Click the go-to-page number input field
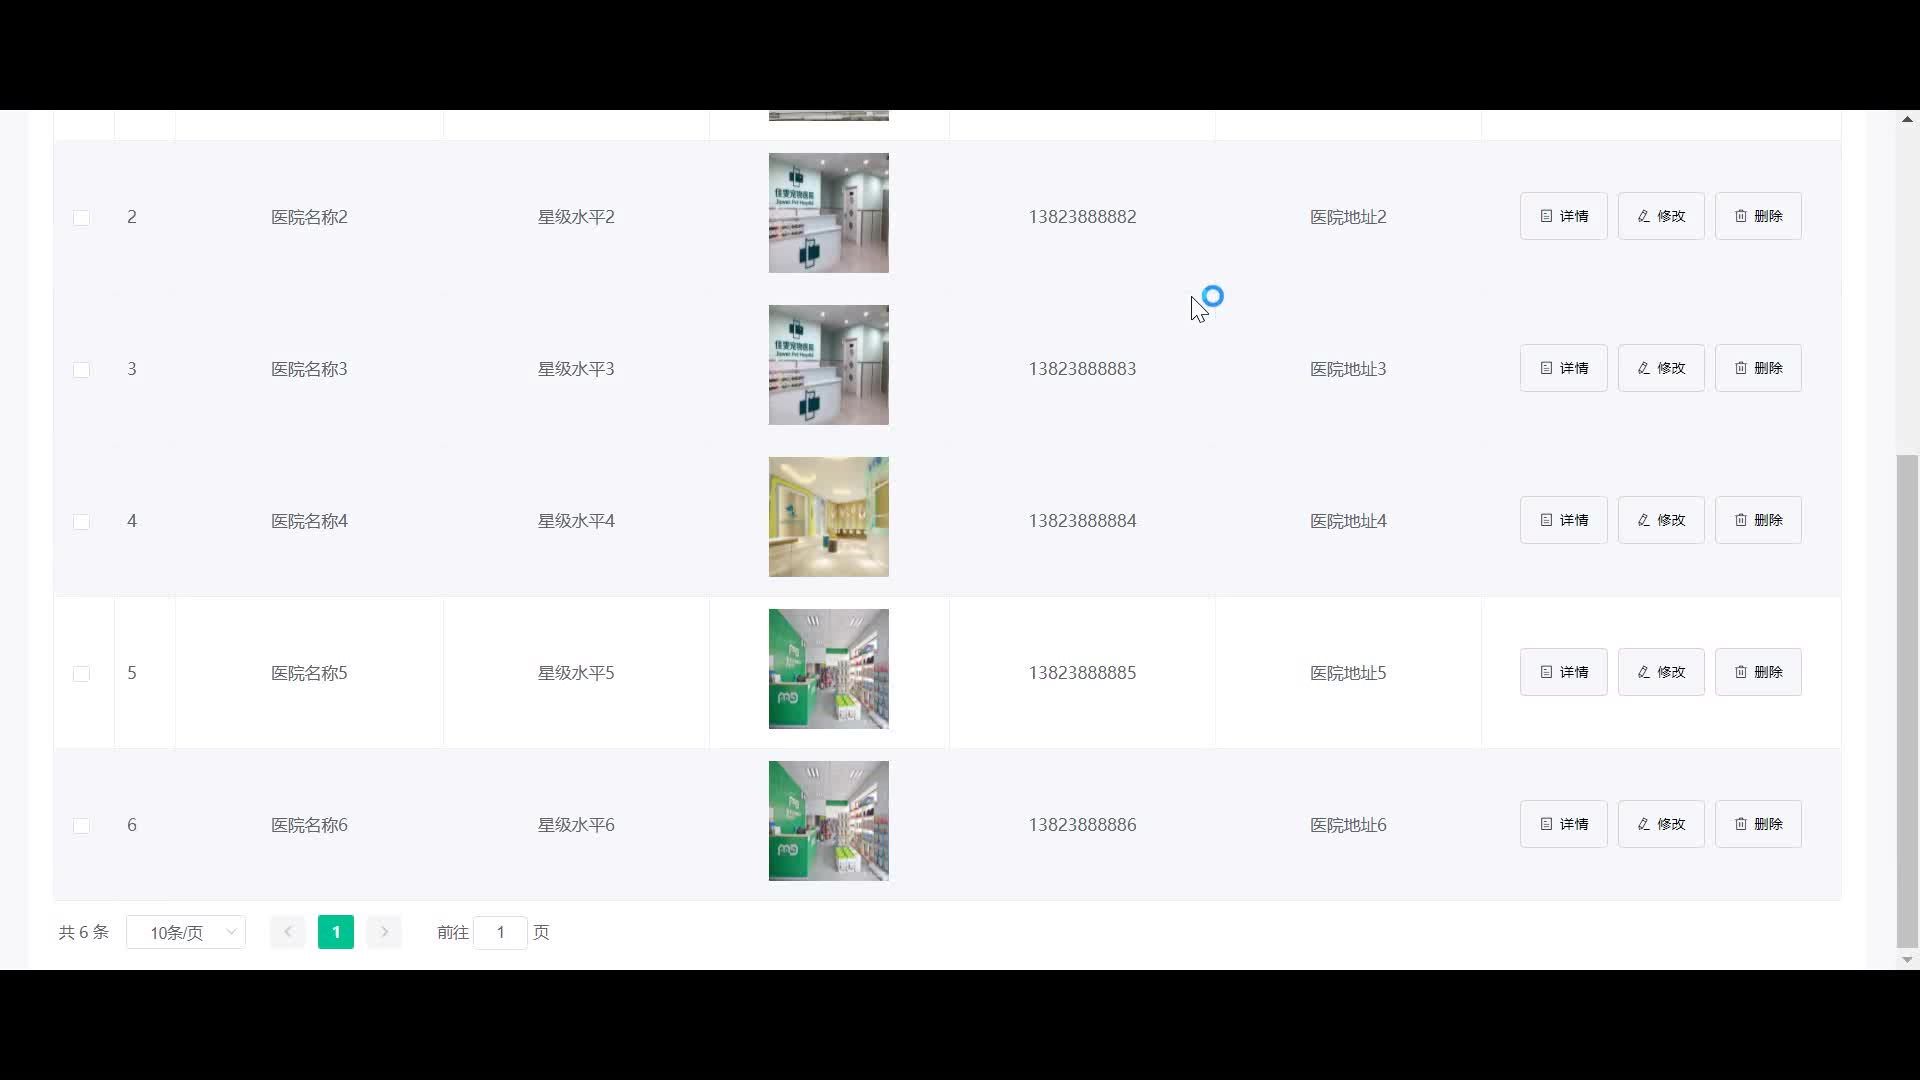1920x1080 pixels. coord(500,932)
